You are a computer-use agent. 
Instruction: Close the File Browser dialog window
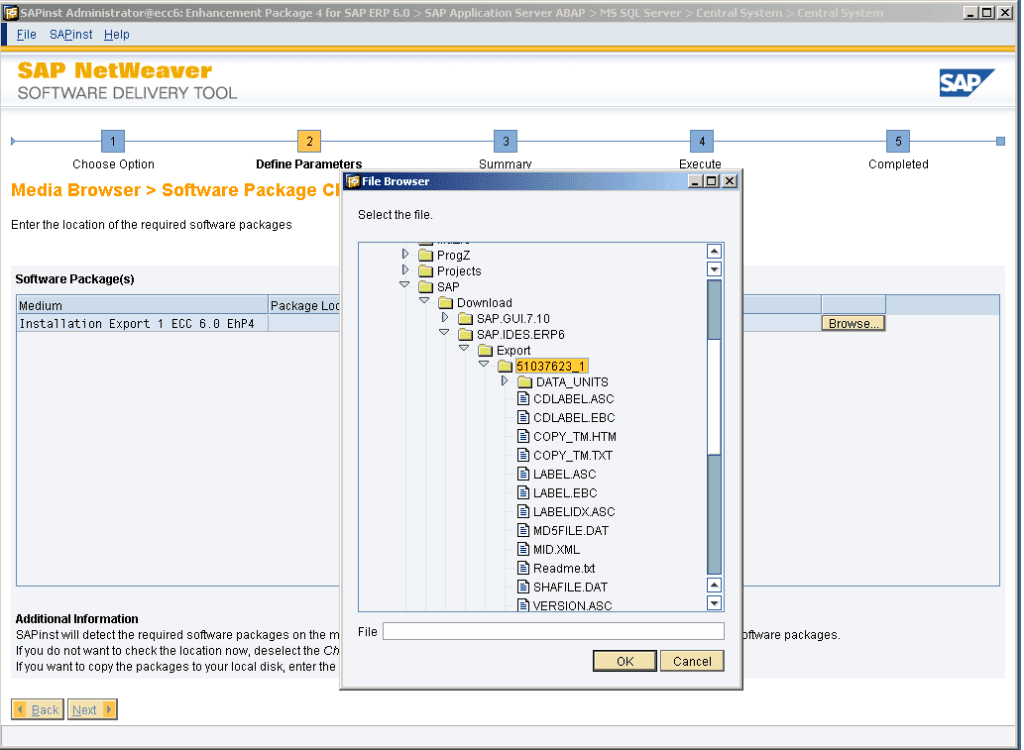point(731,182)
